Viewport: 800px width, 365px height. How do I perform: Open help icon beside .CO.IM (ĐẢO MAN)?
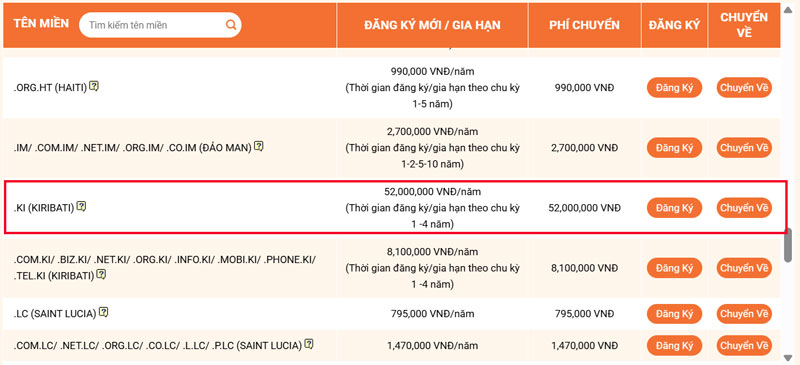pos(259,146)
